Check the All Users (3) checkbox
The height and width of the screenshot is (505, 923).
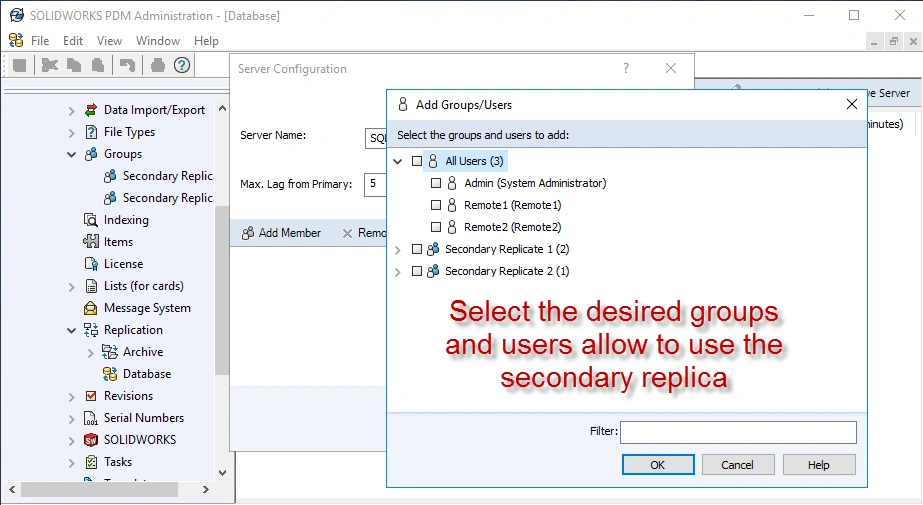[417, 161]
